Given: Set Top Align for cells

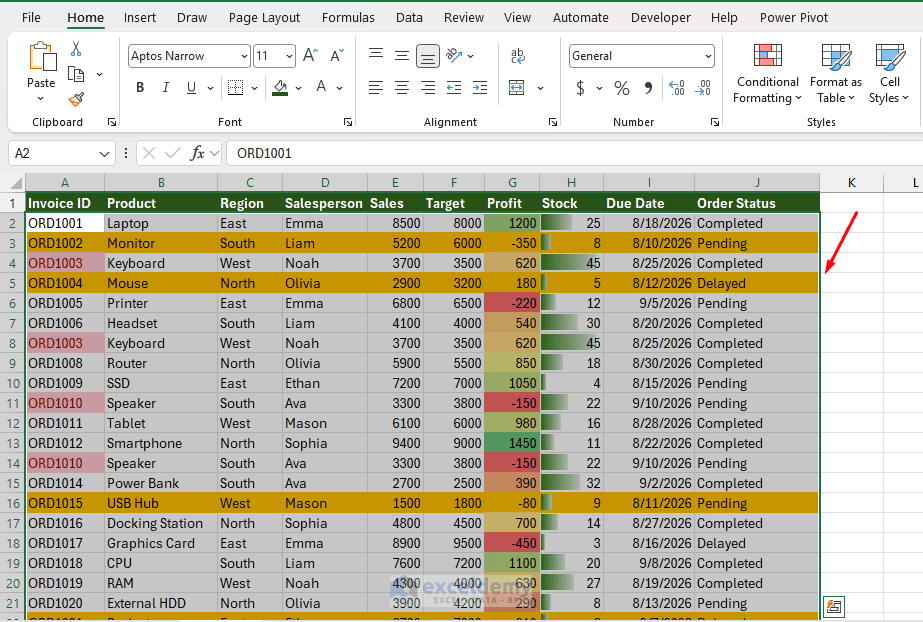Looking at the screenshot, I should pos(376,56).
